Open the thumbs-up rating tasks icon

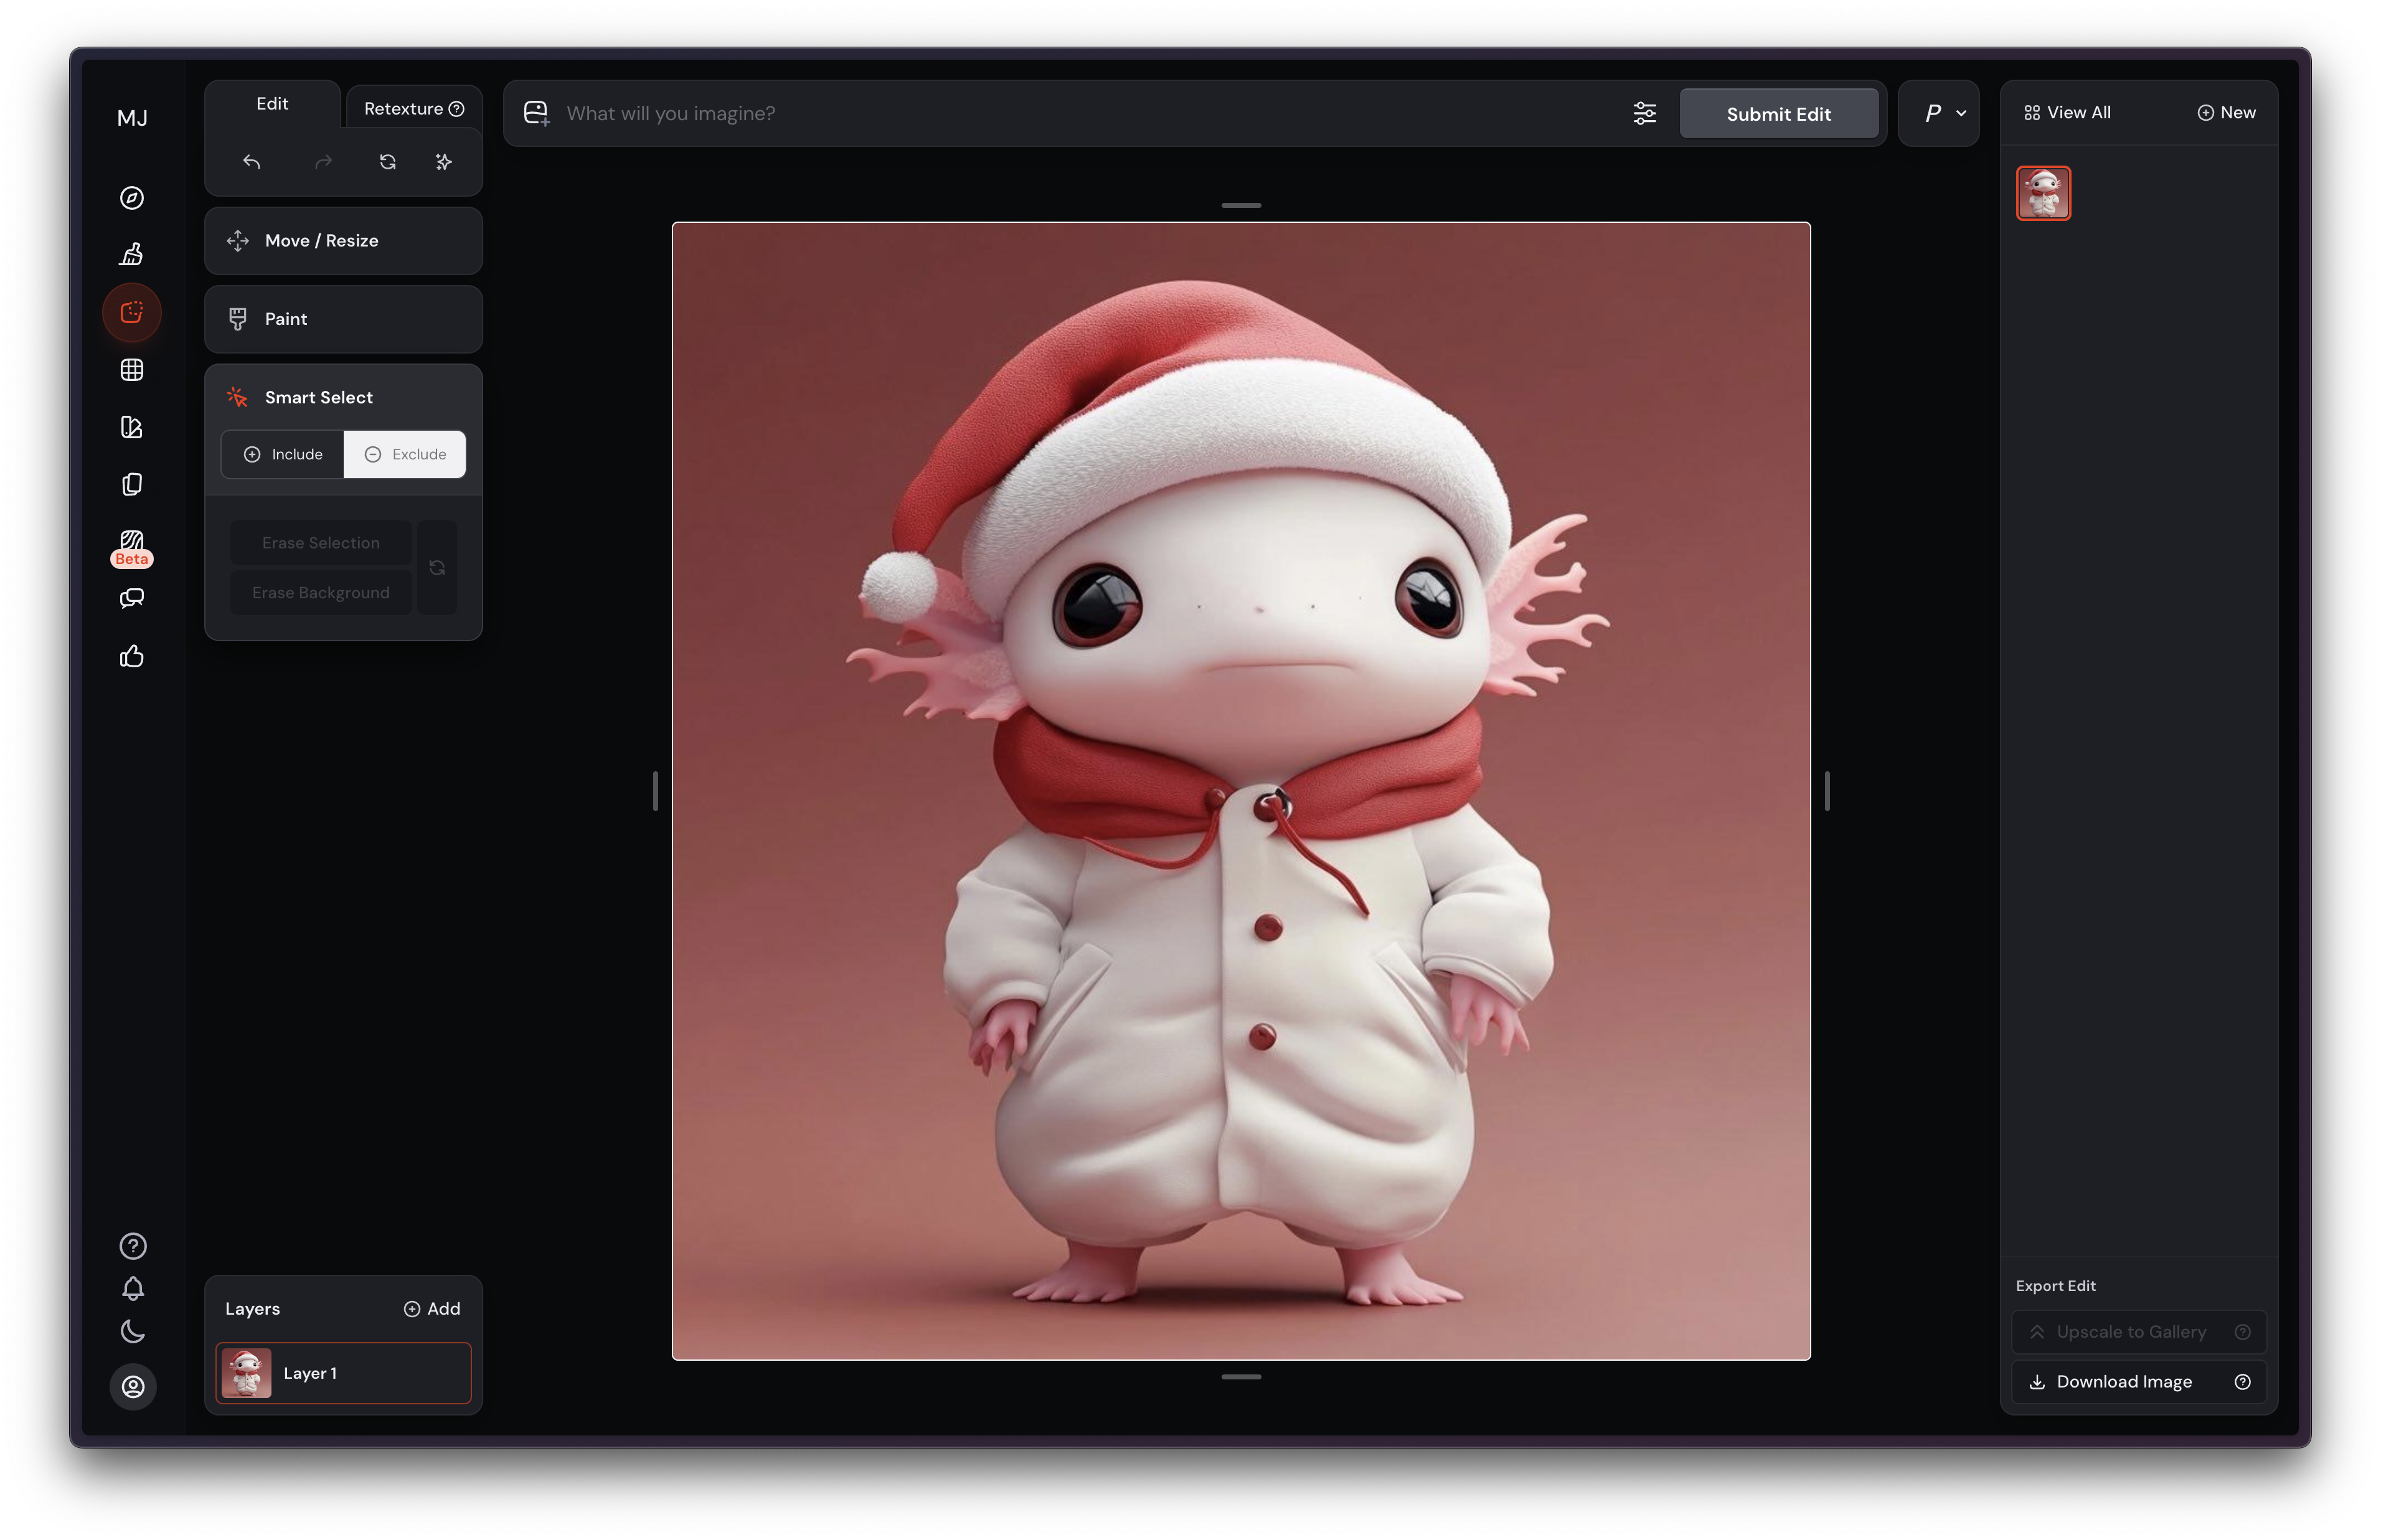pos(132,656)
